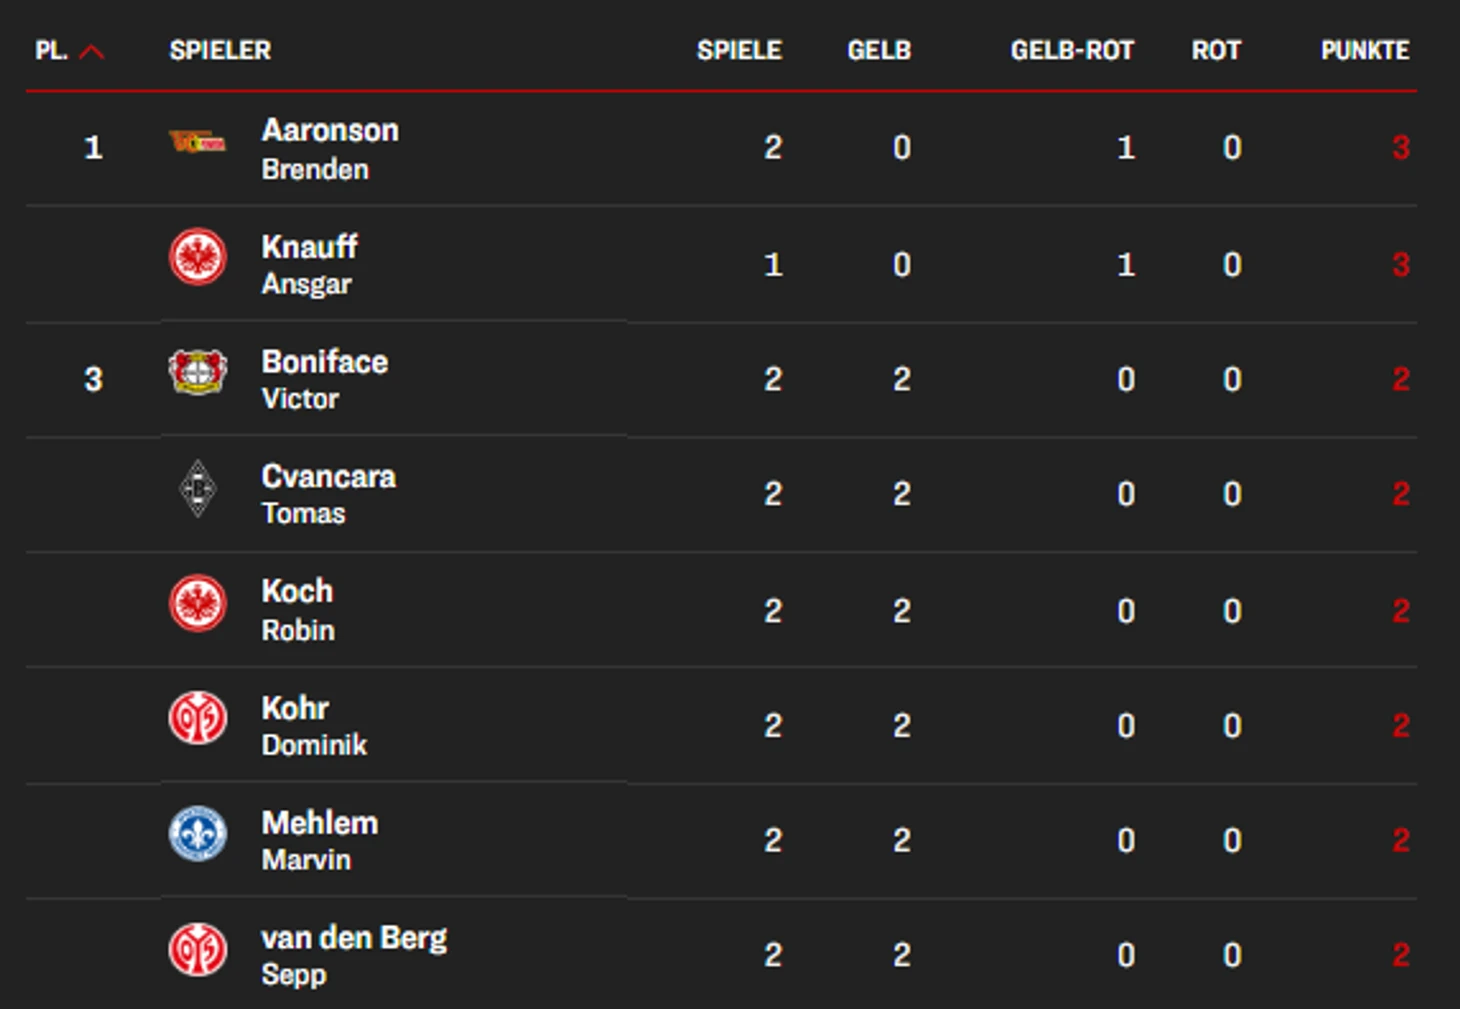Open player Mehlem Marvin
The image size is (1460, 1009).
[319, 840]
